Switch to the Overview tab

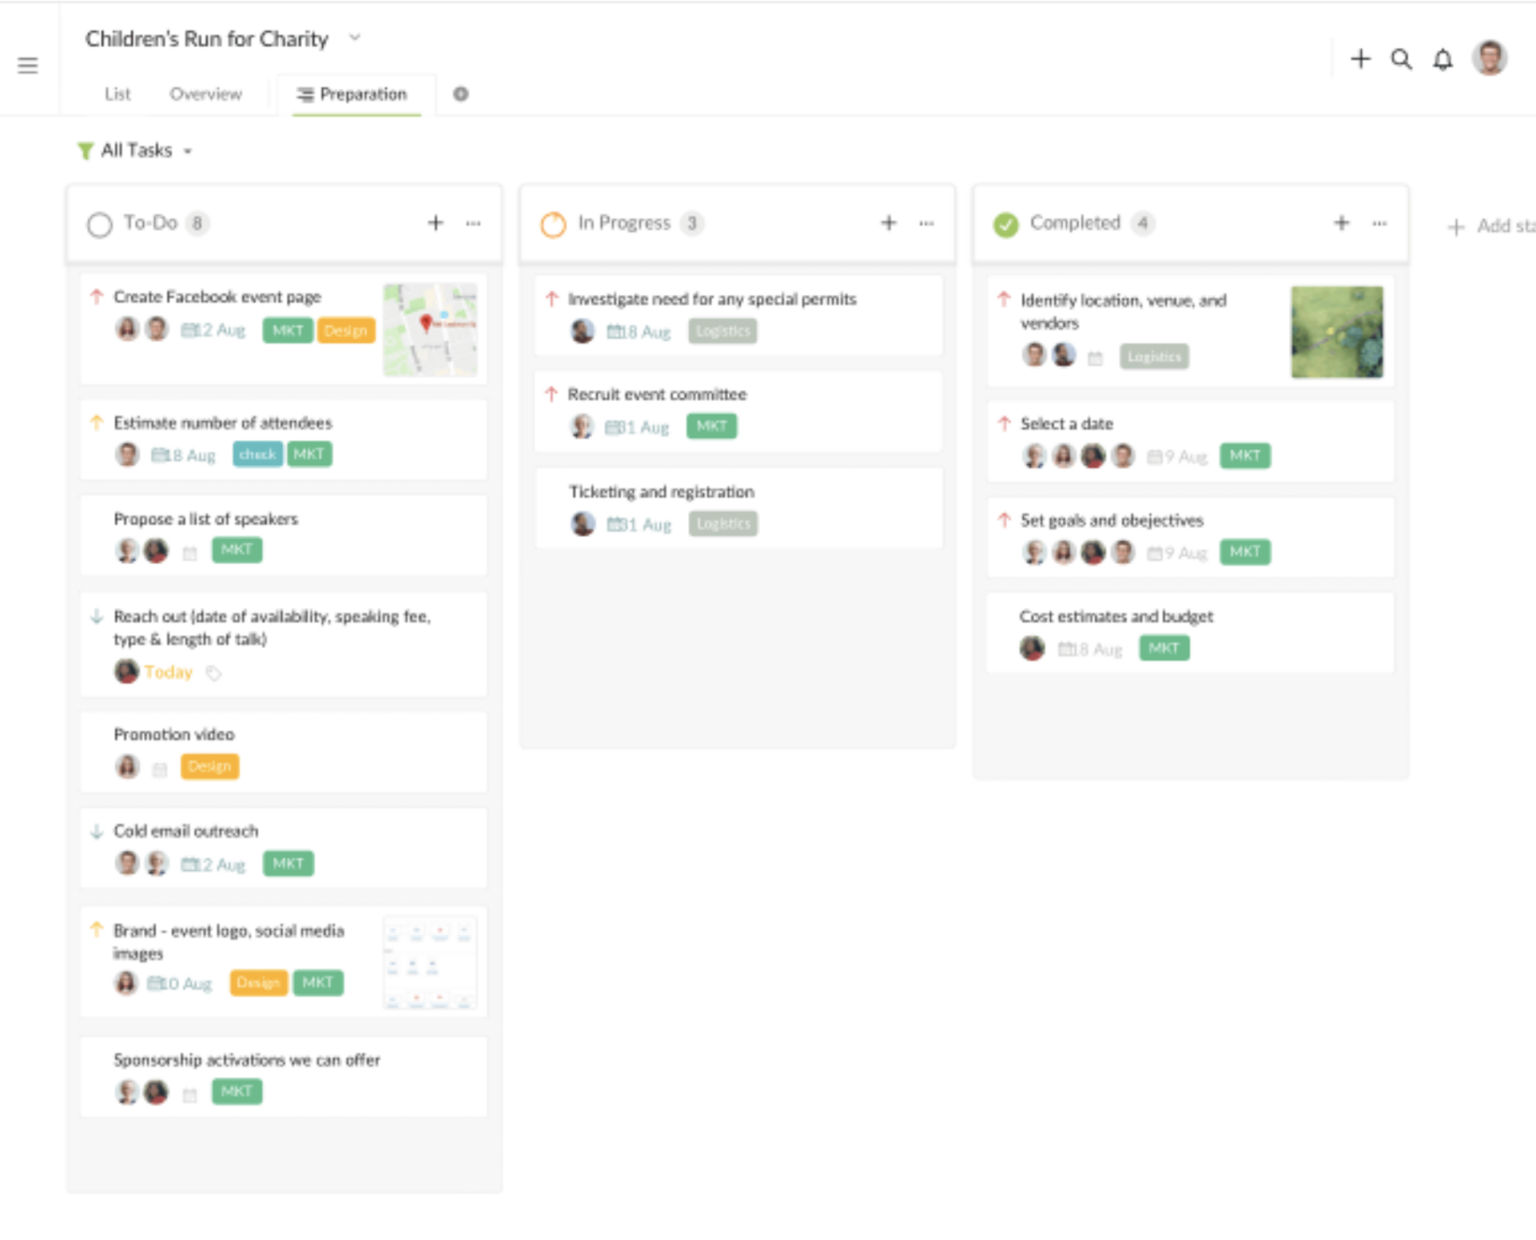205,94
